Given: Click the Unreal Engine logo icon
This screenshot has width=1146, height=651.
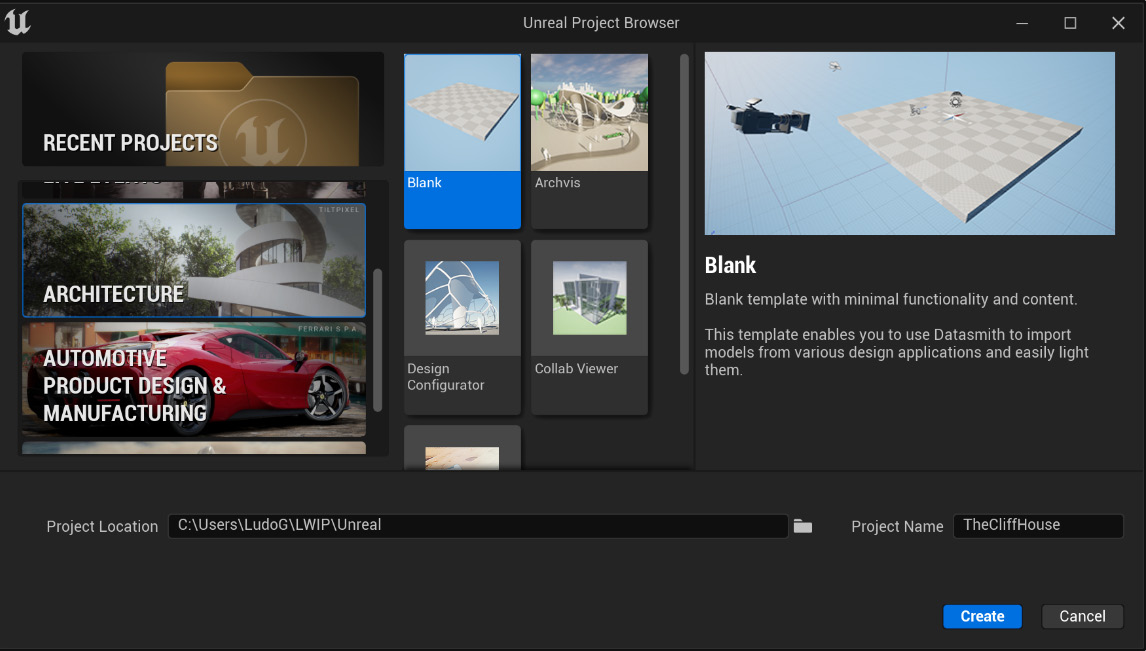Looking at the screenshot, I should tap(18, 22).
